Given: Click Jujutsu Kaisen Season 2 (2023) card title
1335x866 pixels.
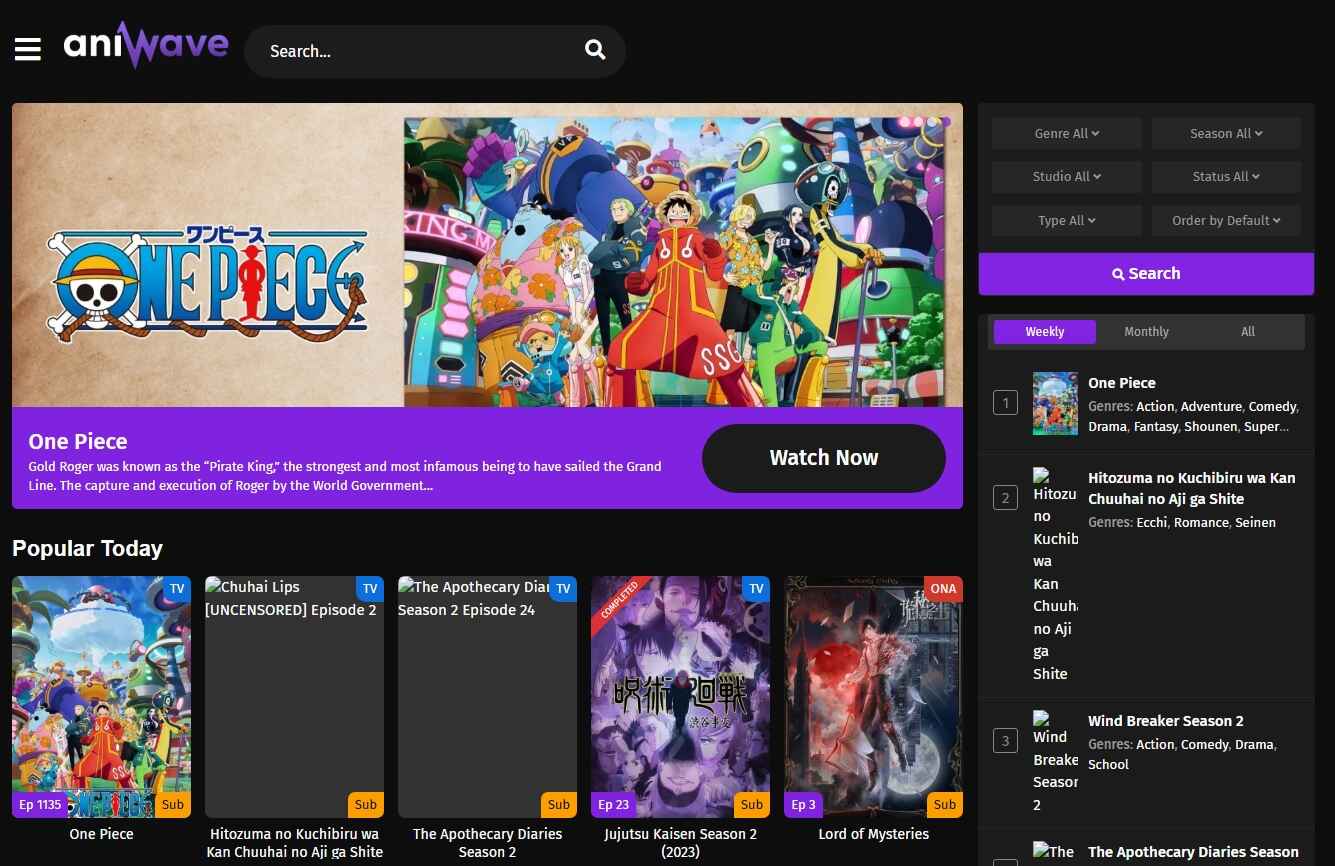Looking at the screenshot, I should [x=680, y=843].
